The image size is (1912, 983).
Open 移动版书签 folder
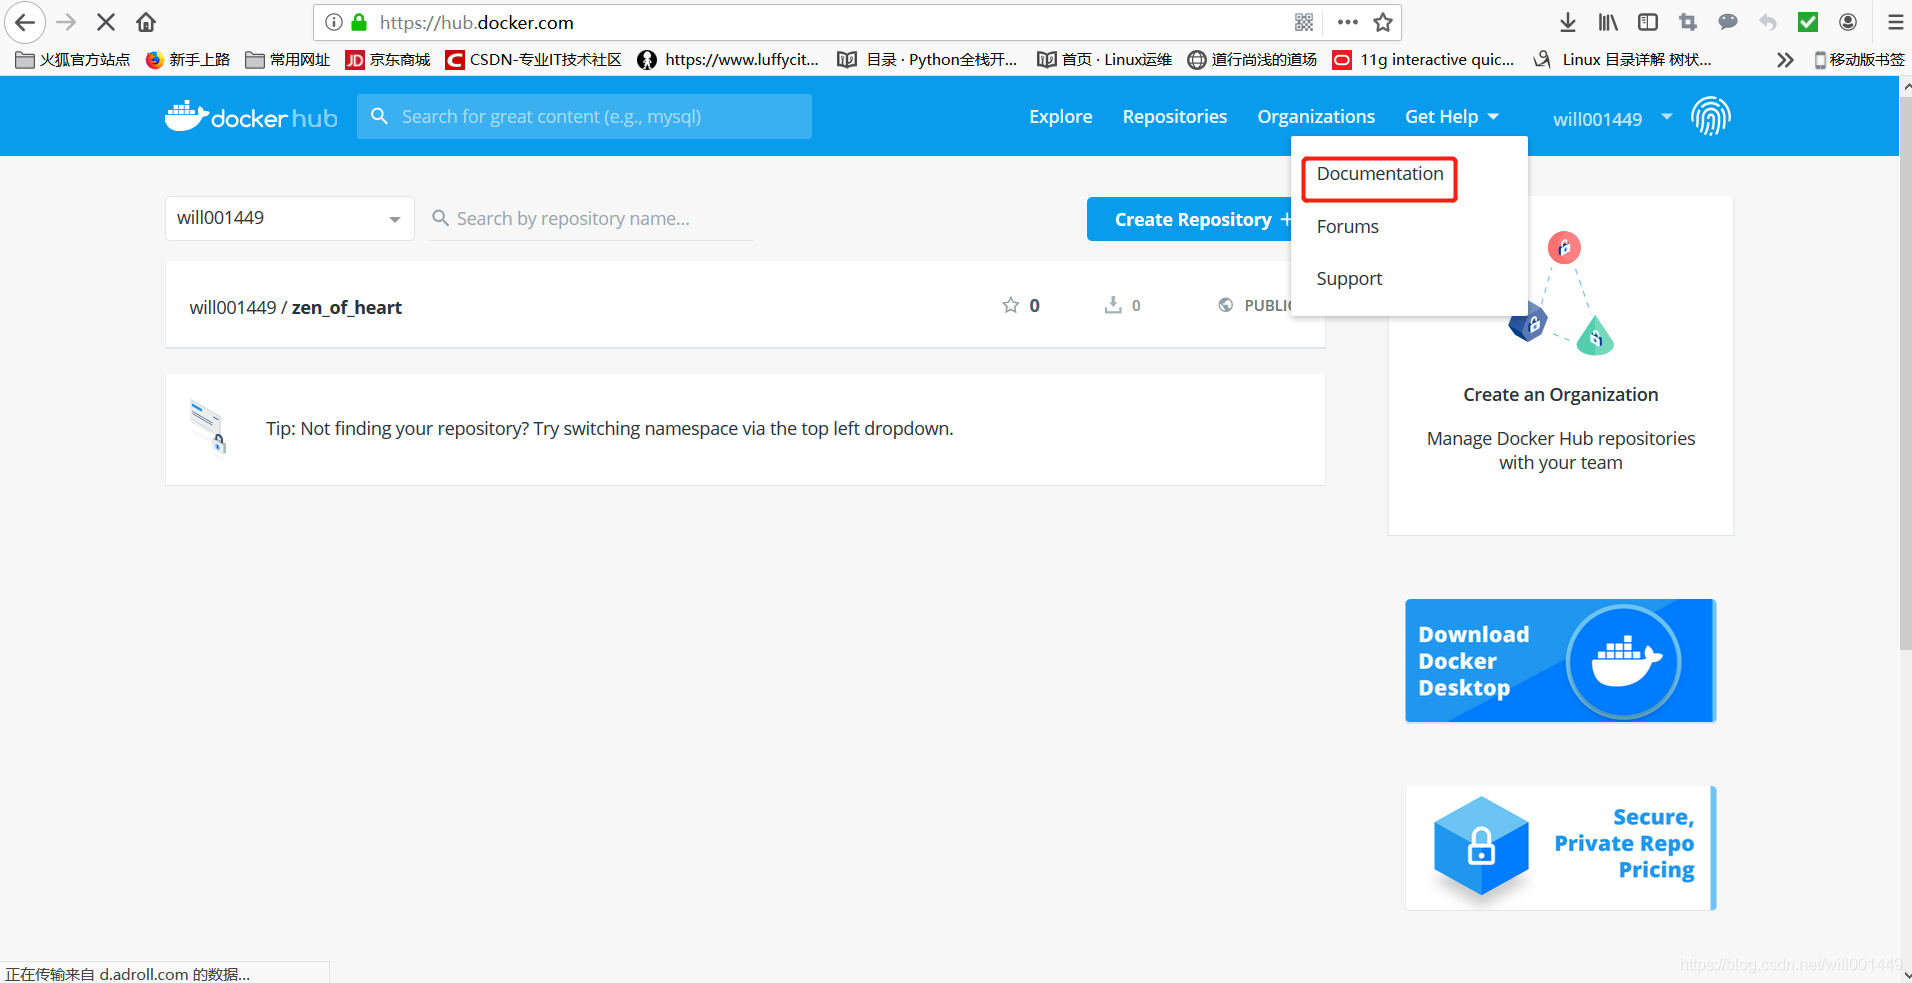(x=1859, y=60)
